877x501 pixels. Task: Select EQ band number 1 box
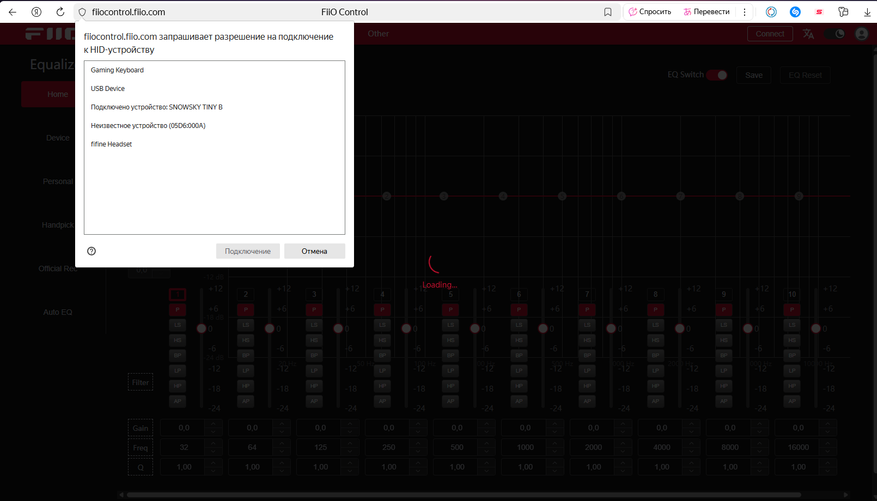[177, 294]
